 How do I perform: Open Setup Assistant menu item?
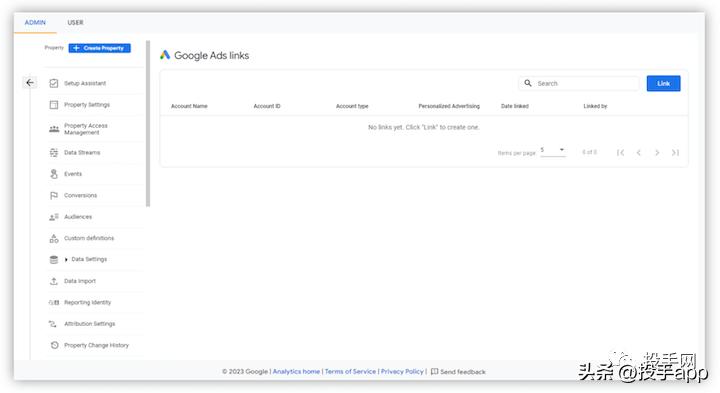85,83
